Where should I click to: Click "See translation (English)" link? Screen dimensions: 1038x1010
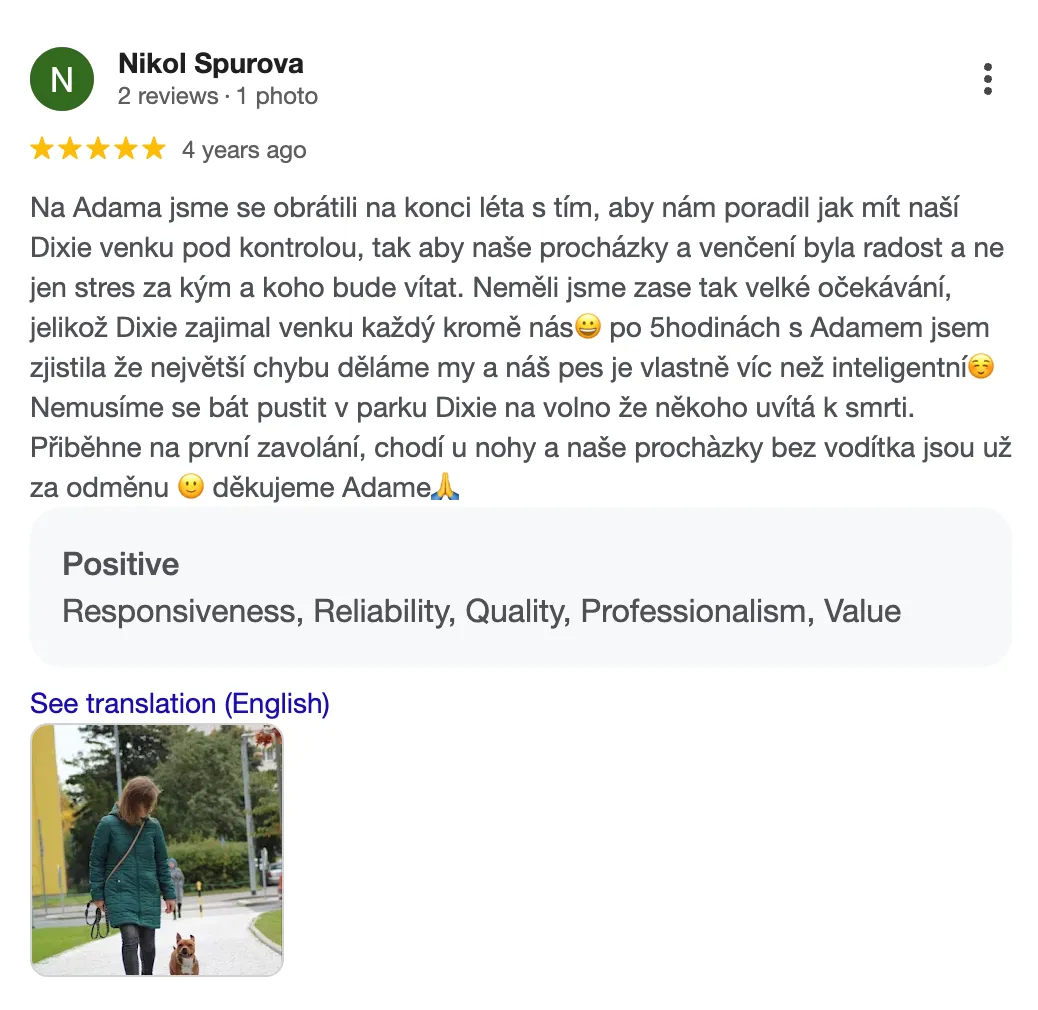coord(180,704)
